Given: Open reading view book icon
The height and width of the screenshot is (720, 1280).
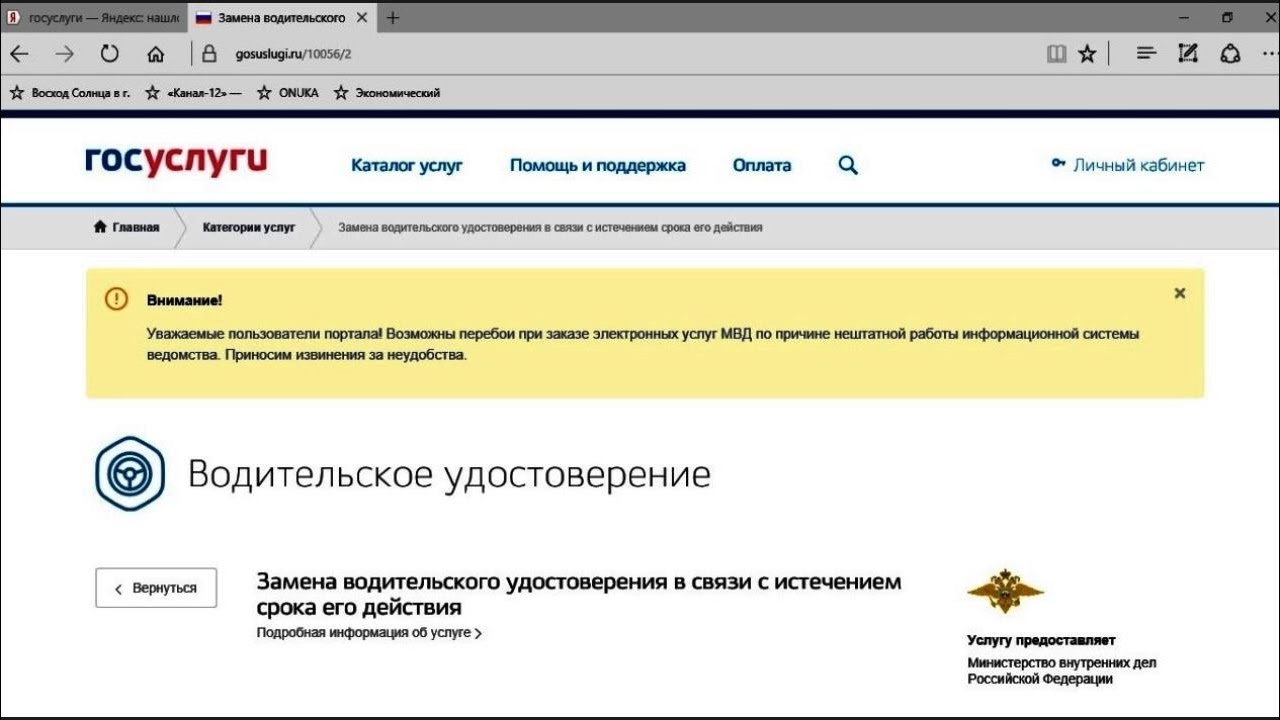Looking at the screenshot, I should pos(1056,54).
